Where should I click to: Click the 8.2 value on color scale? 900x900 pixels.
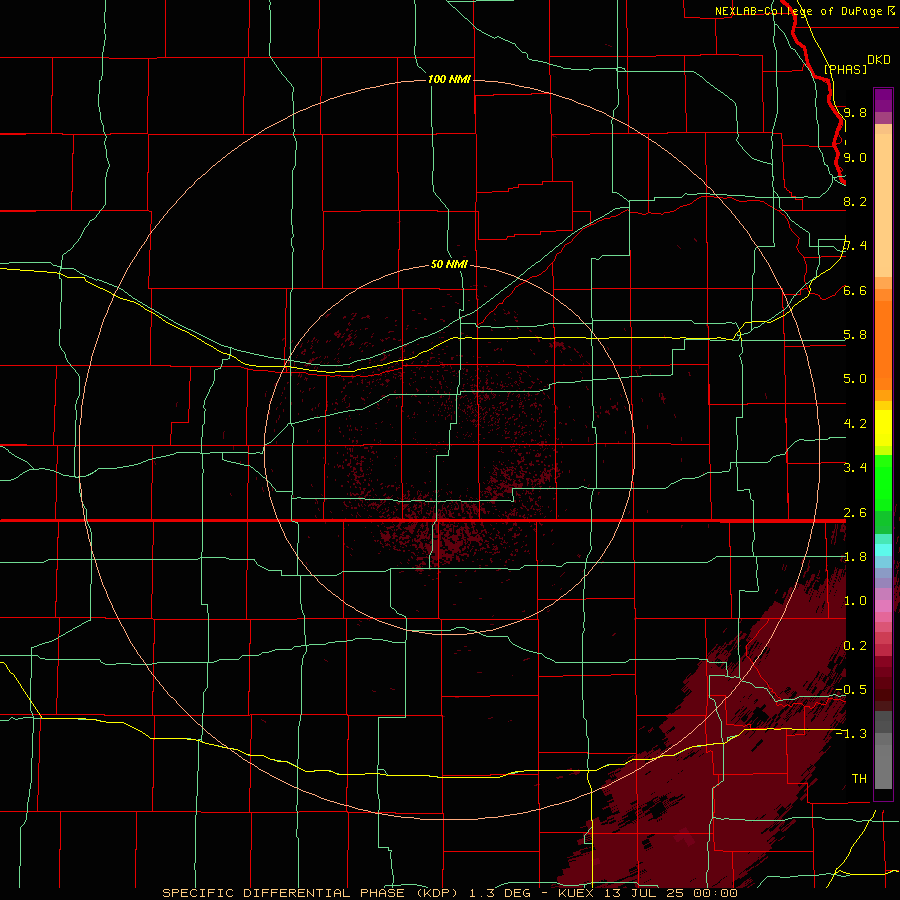pos(855,201)
